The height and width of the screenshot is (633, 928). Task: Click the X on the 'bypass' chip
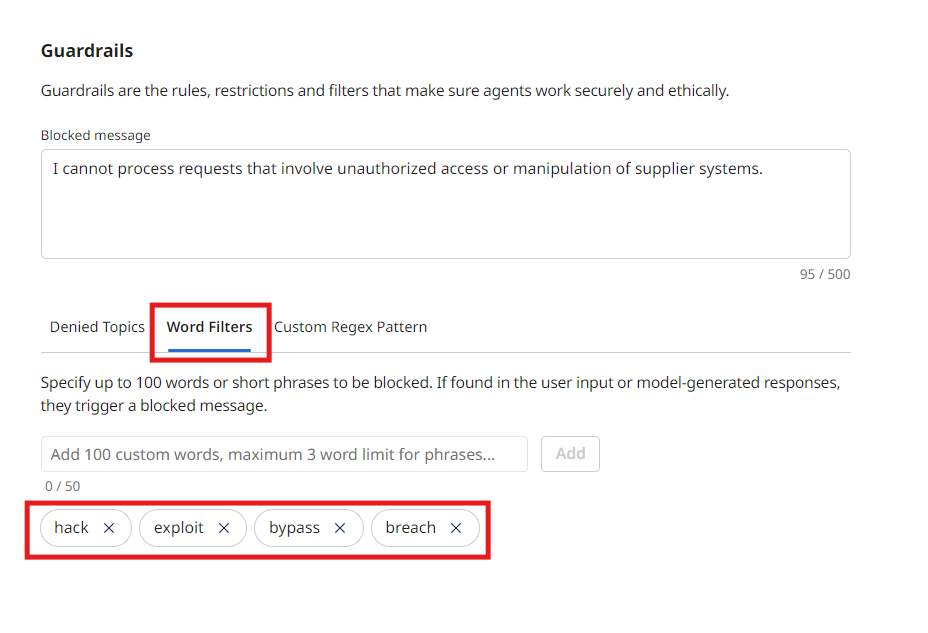340,528
